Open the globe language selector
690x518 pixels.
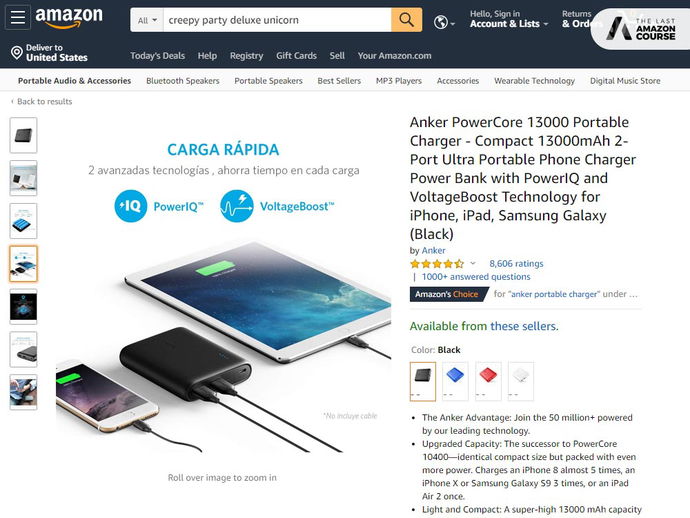442,20
